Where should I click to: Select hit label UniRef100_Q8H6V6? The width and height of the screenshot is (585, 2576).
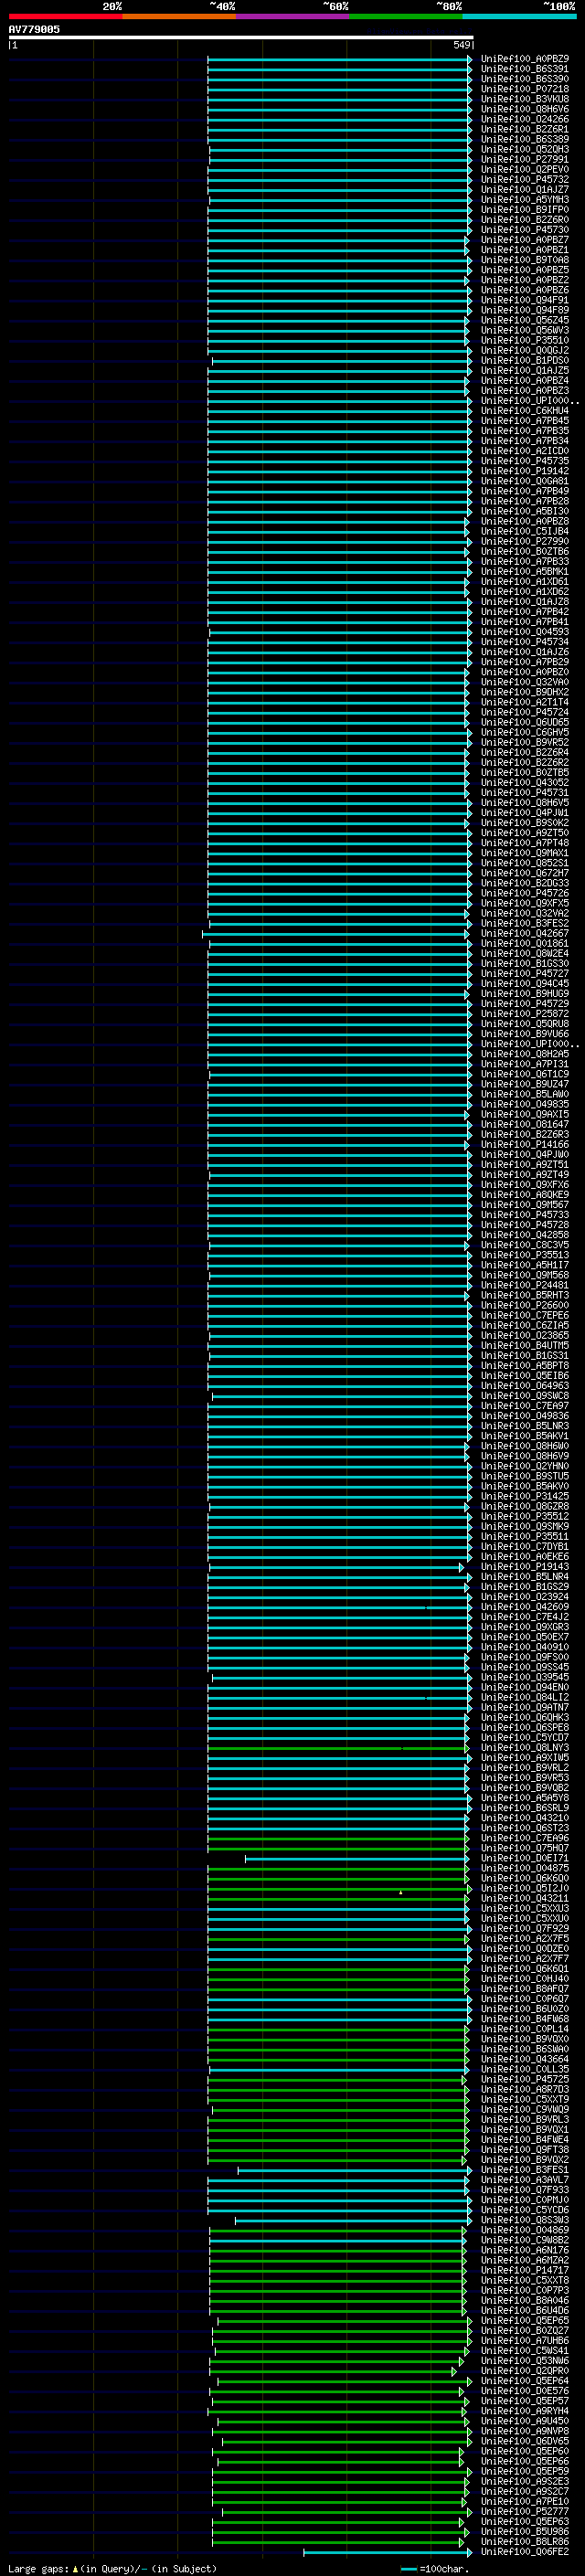tap(524, 109)
